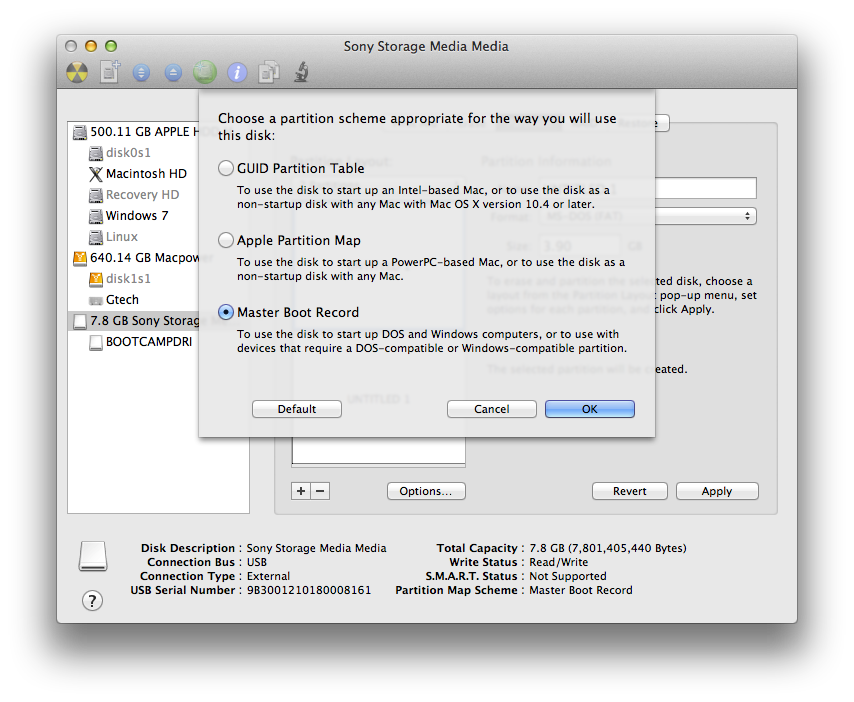
Task: Click the Info toolbar icon
Action: click(237, 72)
